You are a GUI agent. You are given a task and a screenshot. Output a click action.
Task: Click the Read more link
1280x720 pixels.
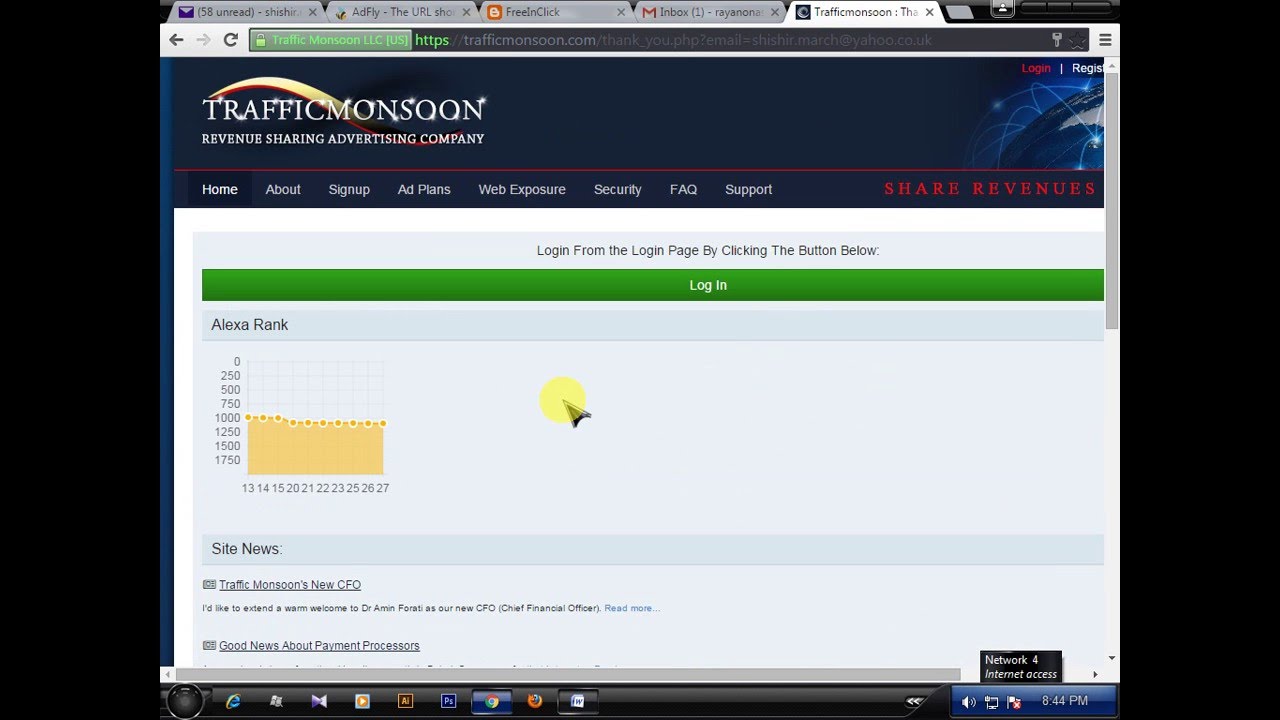(632, 608)
